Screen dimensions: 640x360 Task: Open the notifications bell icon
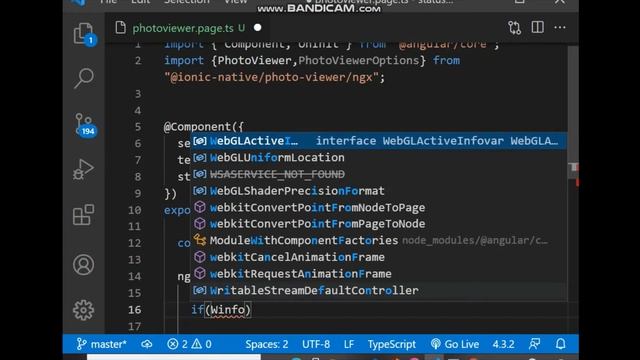561,344
